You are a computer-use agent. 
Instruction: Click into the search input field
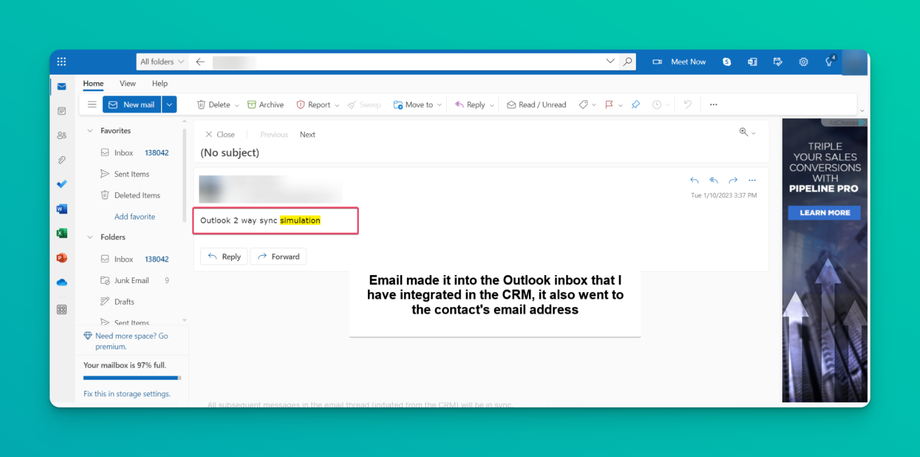[x=405, y=62]
